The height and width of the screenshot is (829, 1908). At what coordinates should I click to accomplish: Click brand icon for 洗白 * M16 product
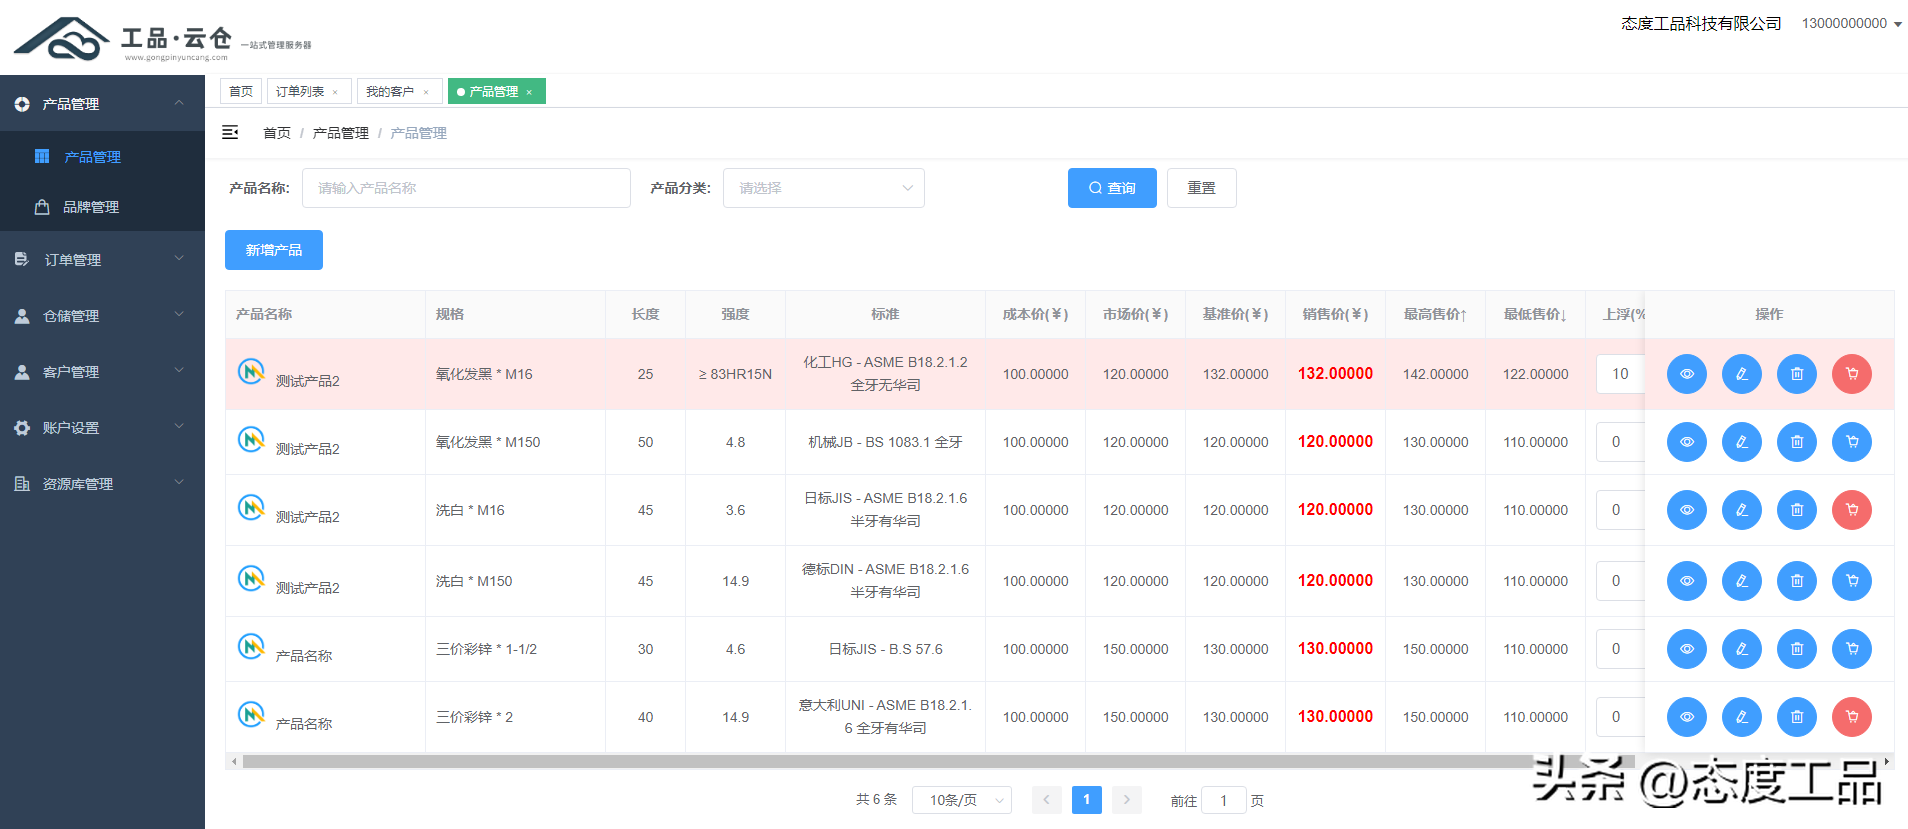point(251,508)
